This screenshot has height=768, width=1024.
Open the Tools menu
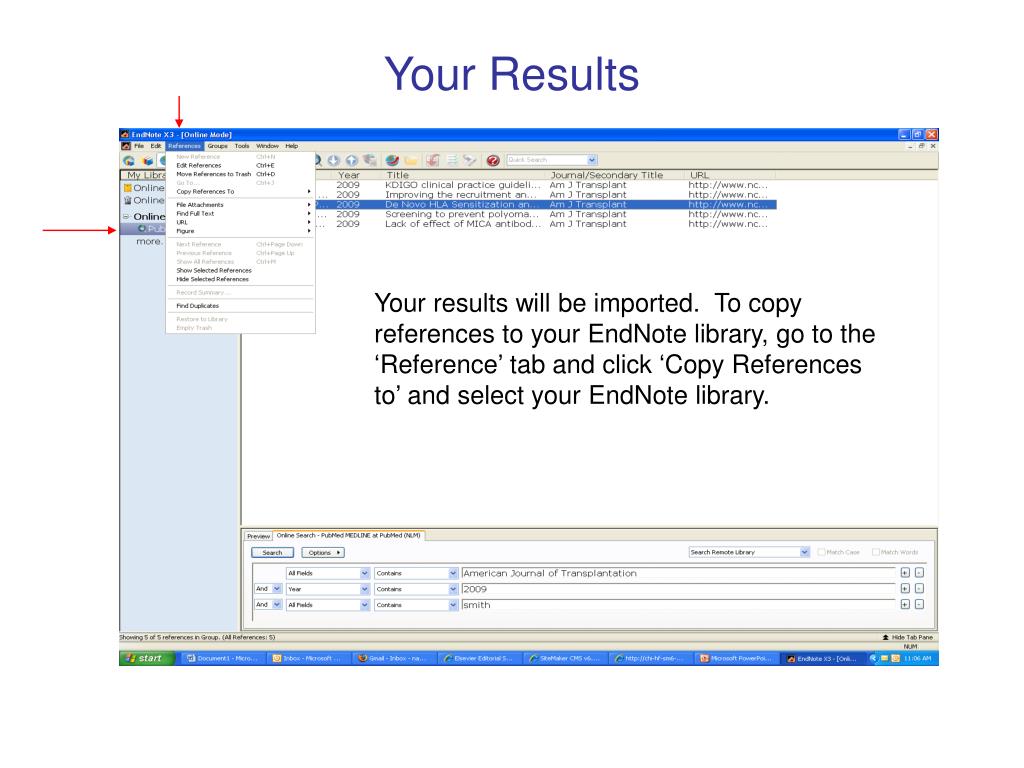coord(242,146)
